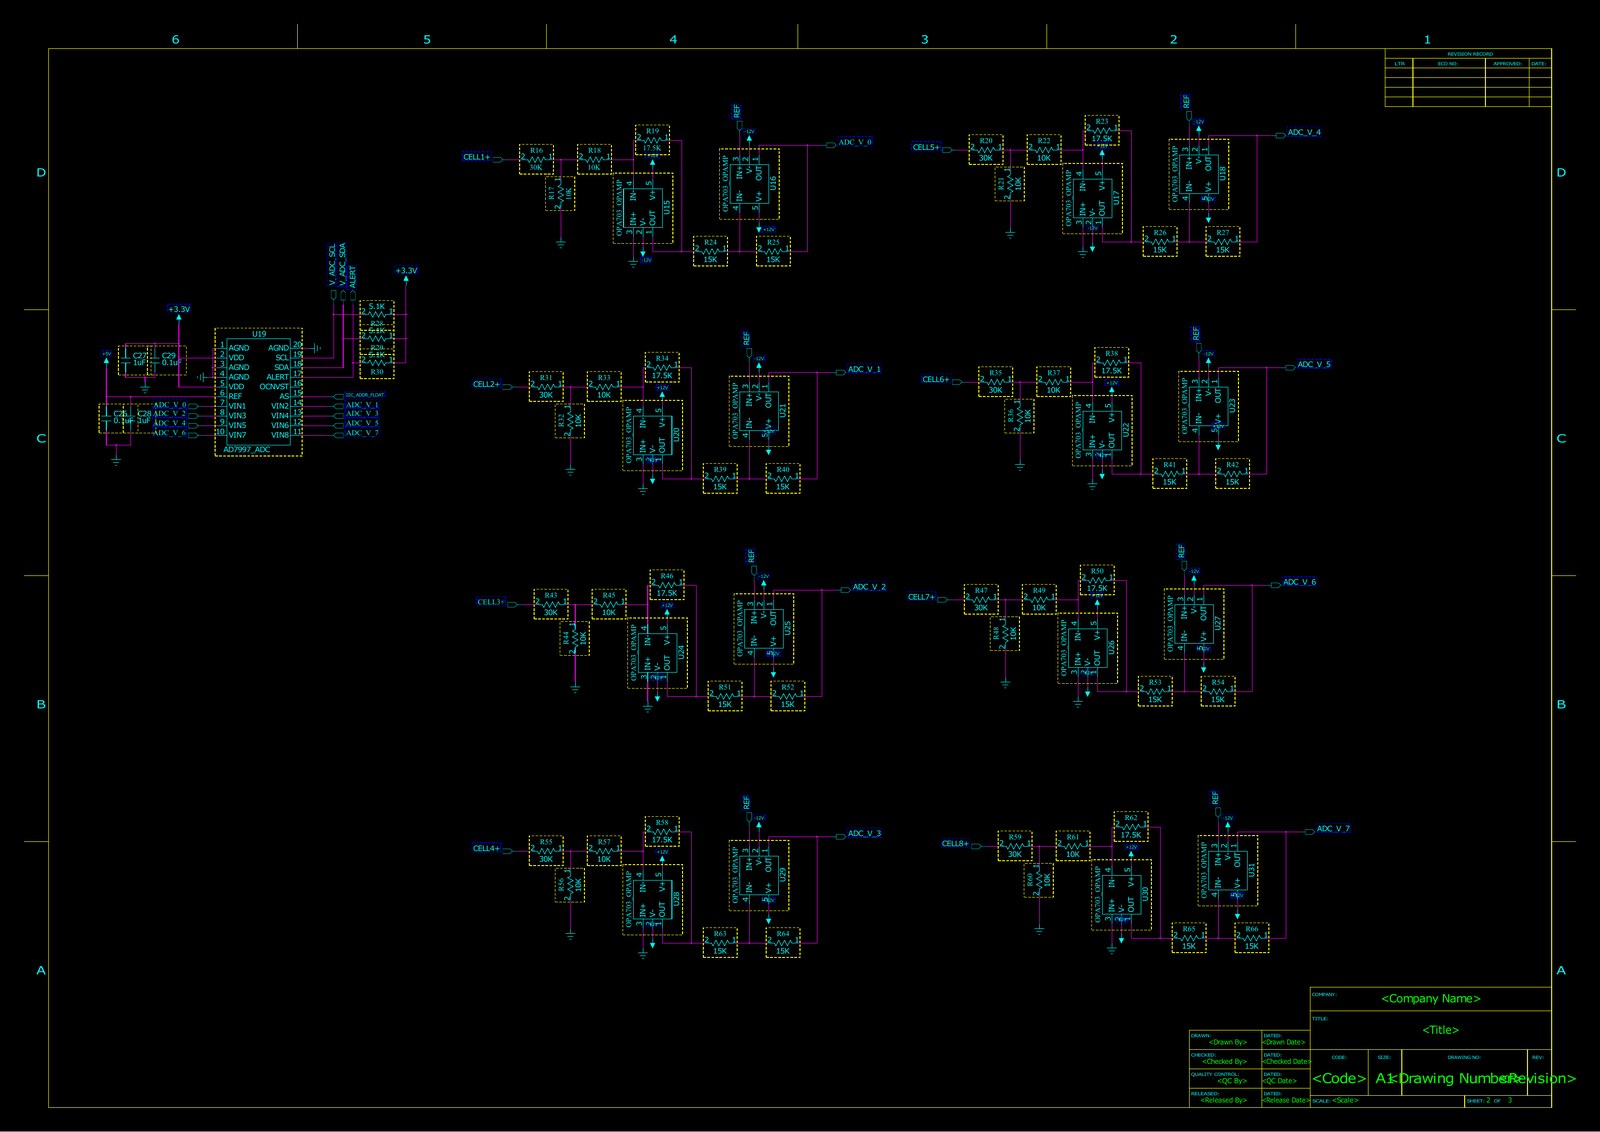Select the R19 17.5K resistor
This screenshot has width=1600, height=1132.
point(652,139)
